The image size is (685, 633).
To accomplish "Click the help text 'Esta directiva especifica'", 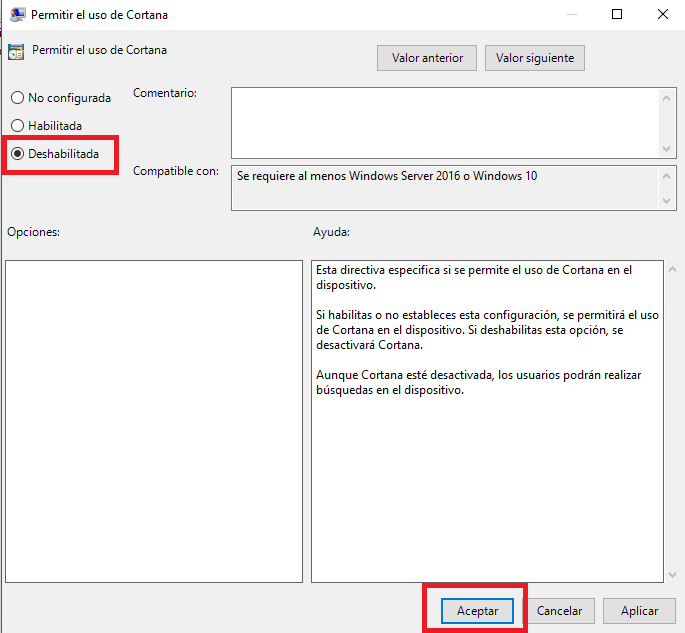I will [x=474, y=277].
